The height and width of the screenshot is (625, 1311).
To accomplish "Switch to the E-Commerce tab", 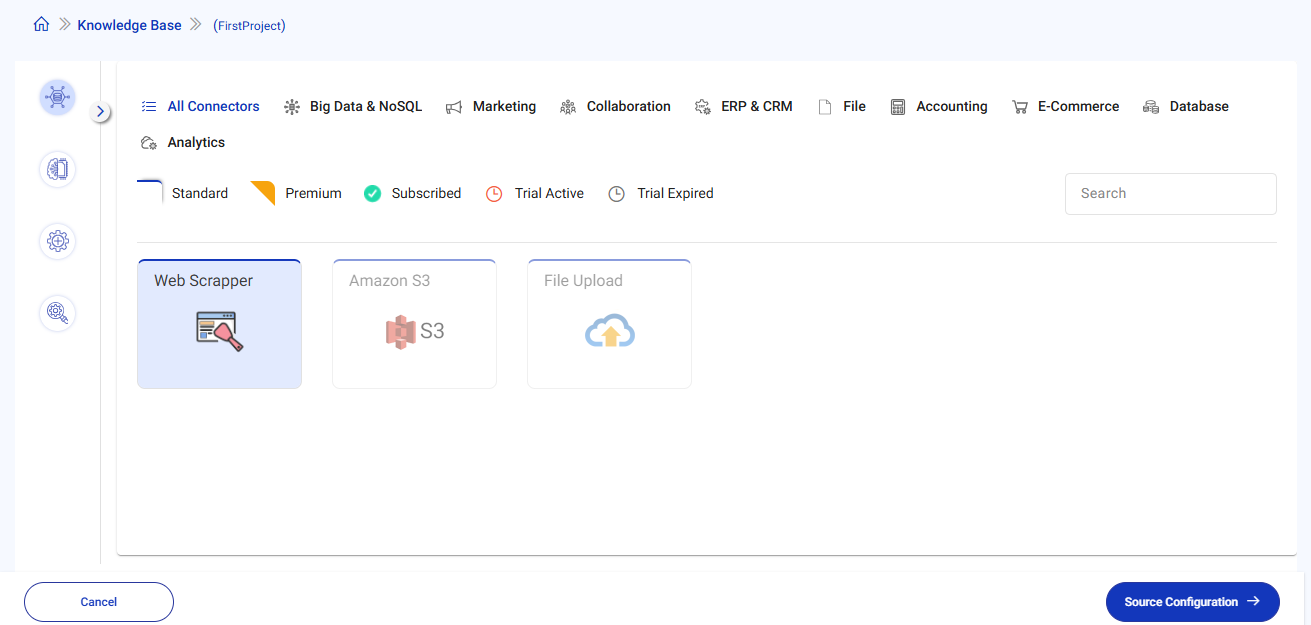I will coord(1065,106).
